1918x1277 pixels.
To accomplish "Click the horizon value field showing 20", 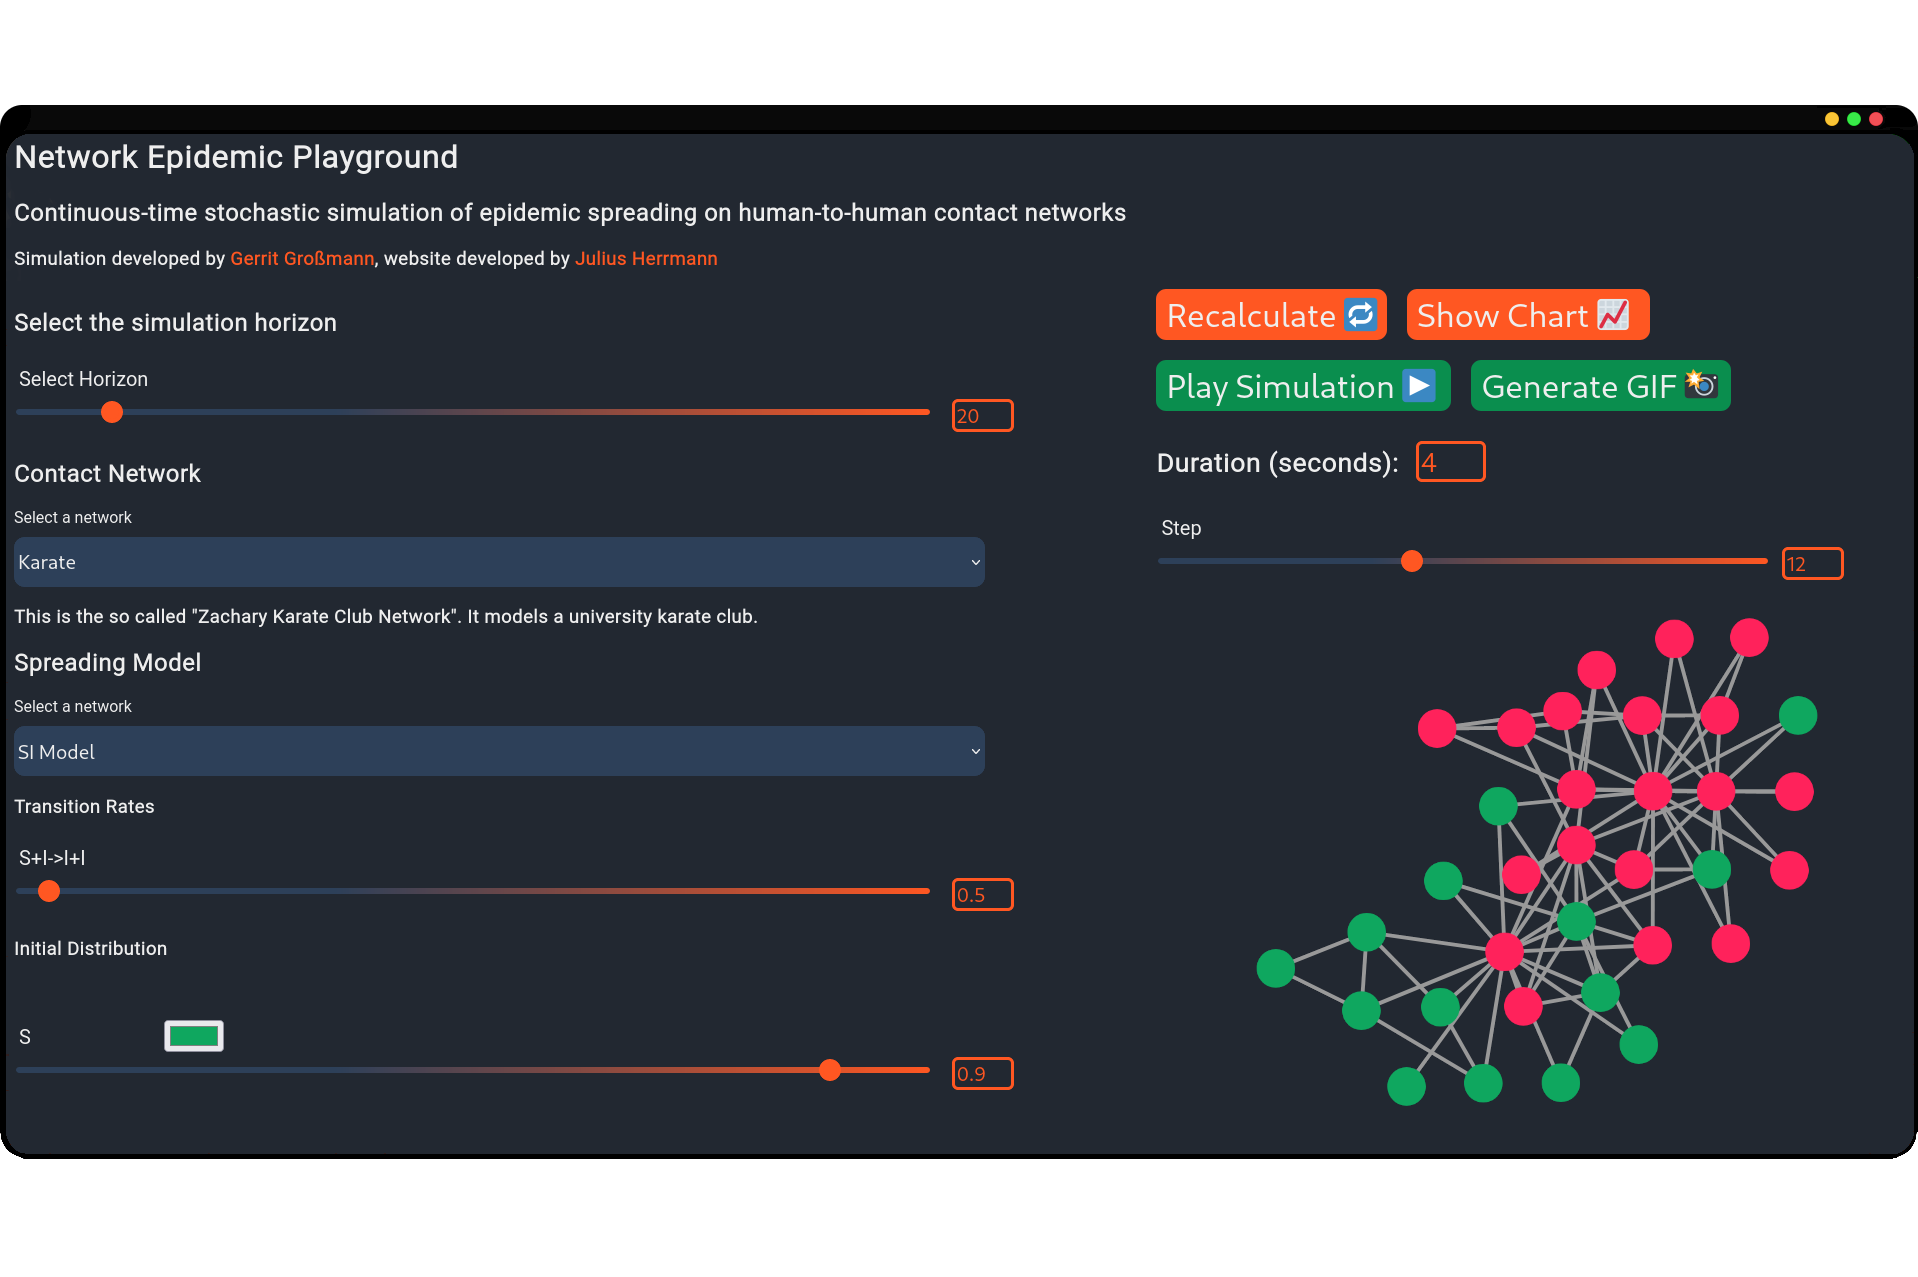I will pos(982,416).
